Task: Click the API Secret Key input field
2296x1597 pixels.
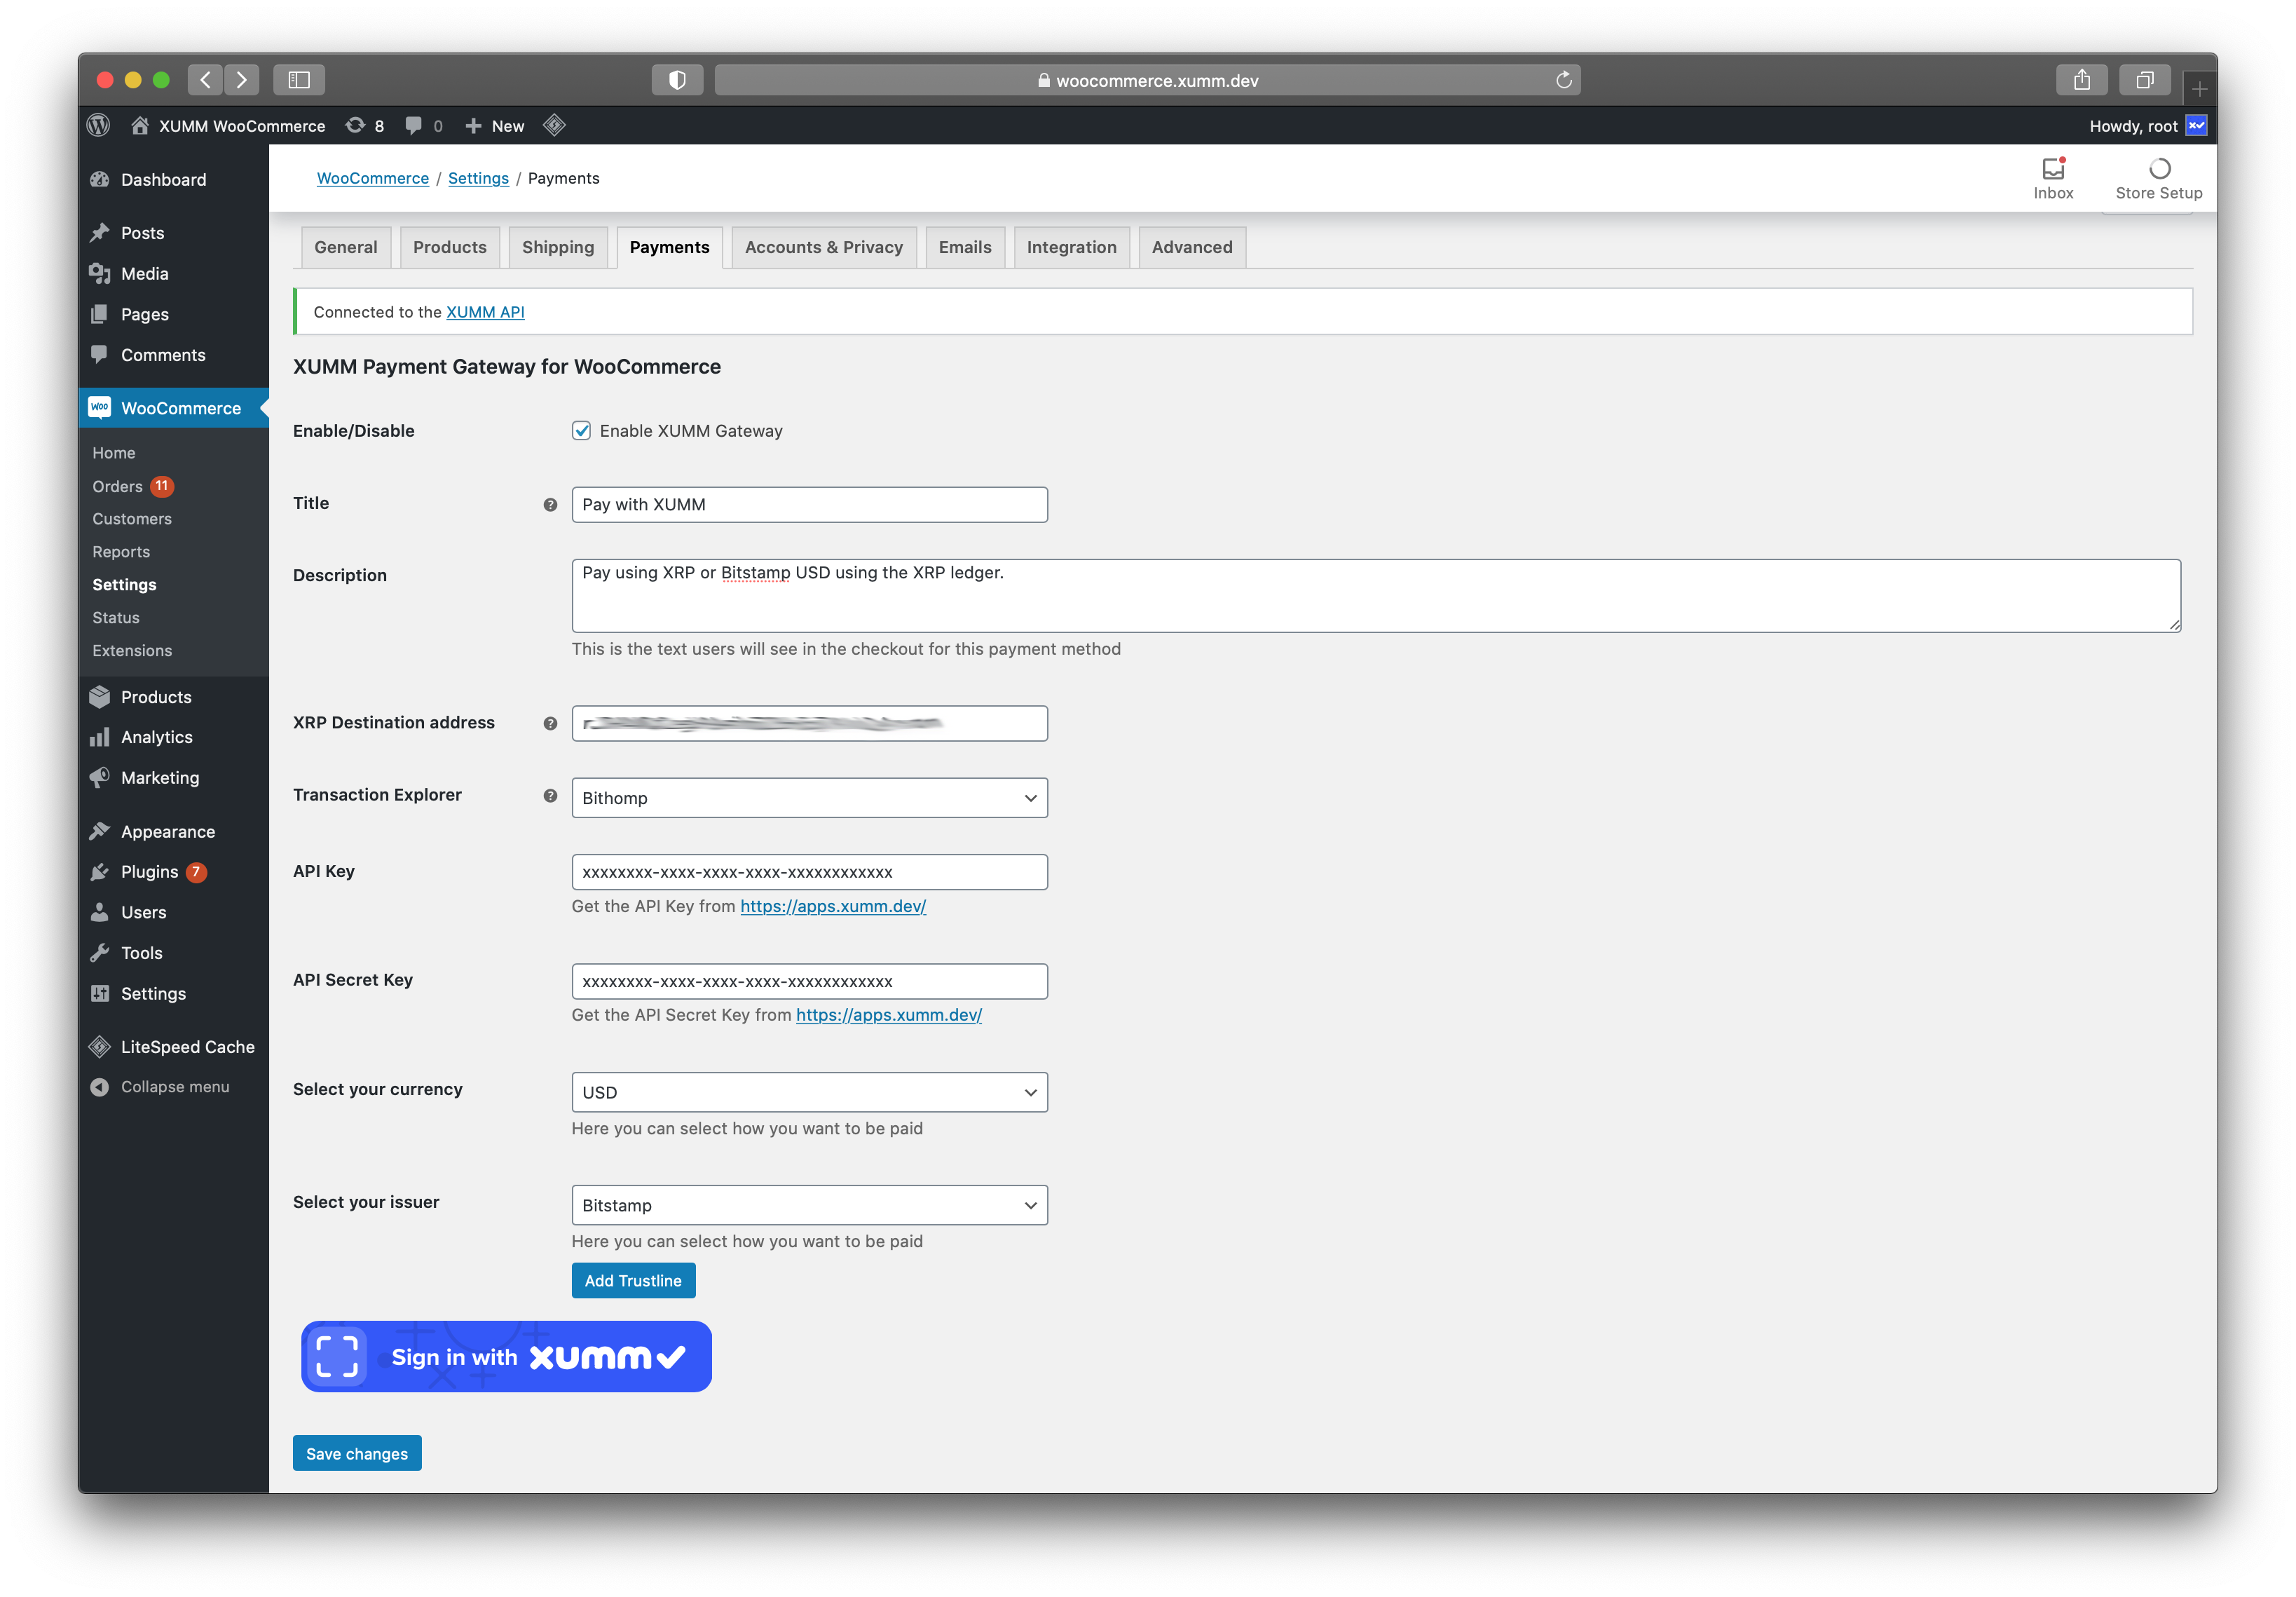Action: point(809,981)
